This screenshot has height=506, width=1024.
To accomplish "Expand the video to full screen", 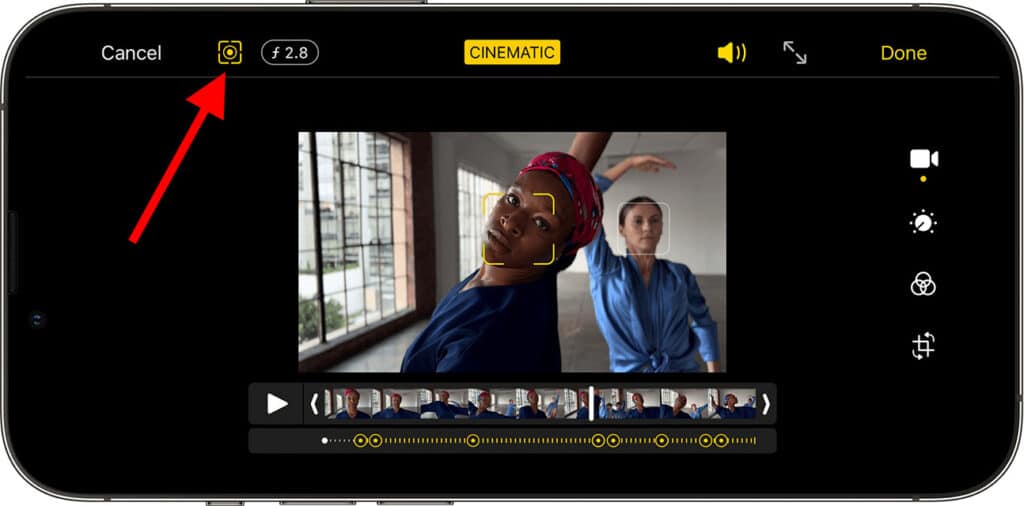I will point(795,53).
